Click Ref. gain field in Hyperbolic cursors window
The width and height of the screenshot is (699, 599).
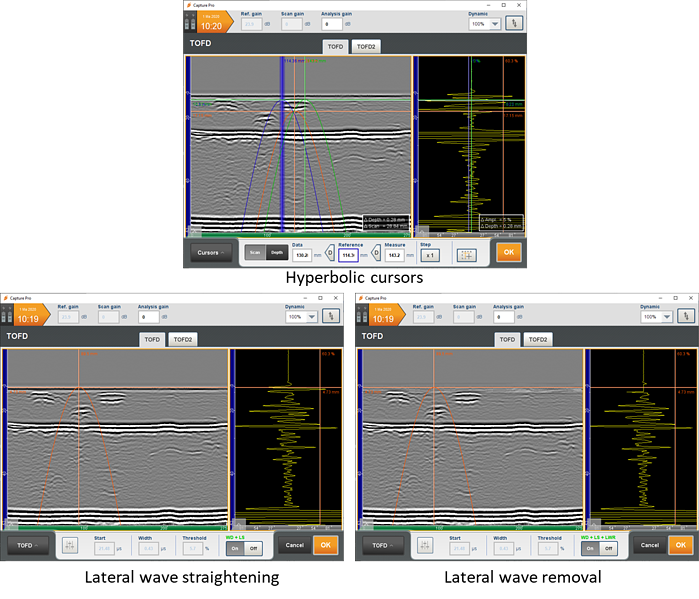(251, 24)
